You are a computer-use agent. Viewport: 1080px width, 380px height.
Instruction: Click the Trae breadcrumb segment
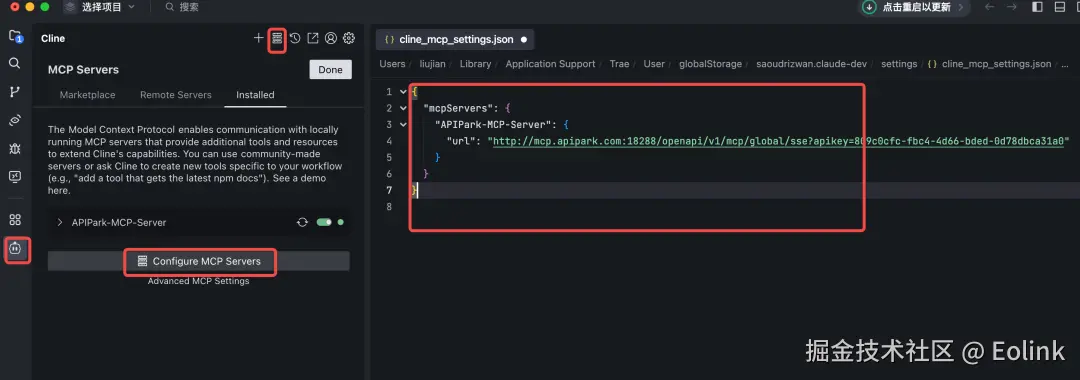[619, 63]
